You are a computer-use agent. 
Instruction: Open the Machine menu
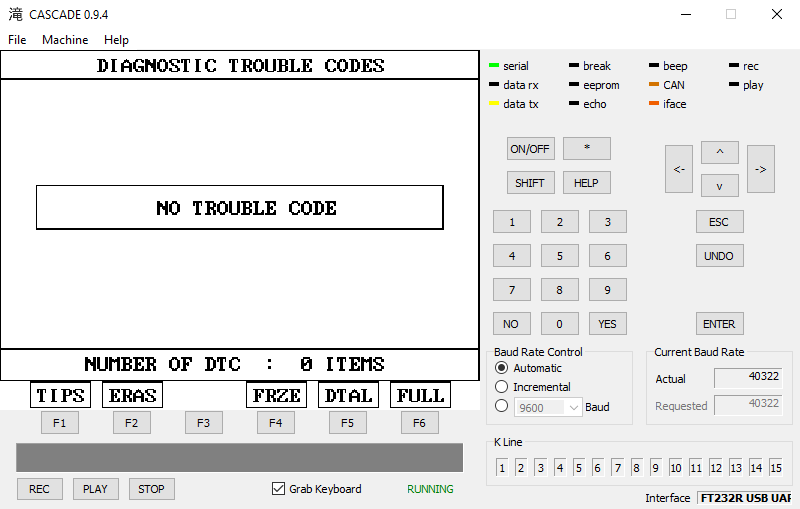click(x=65, y=40)
